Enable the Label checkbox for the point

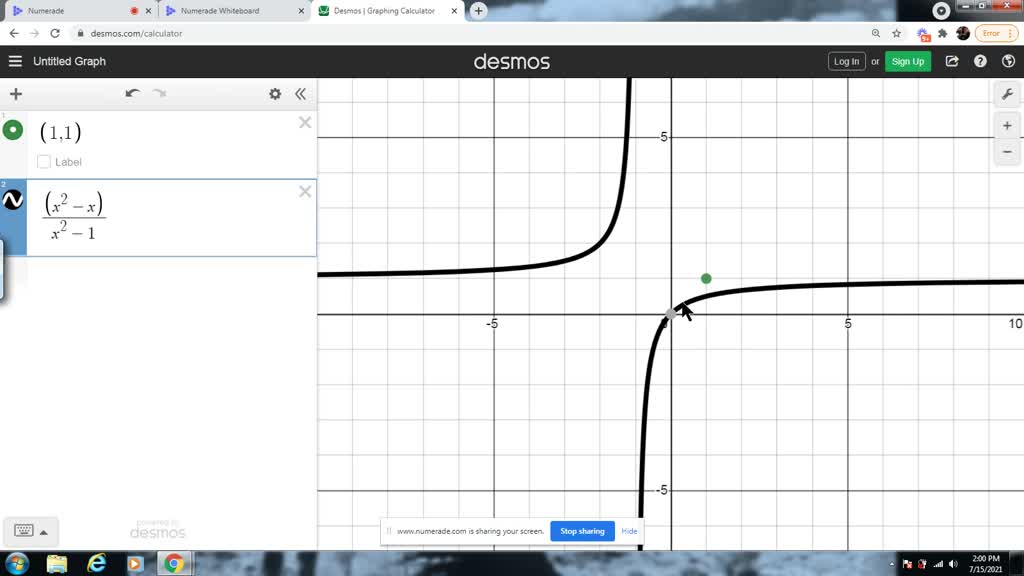pos(44,162)
